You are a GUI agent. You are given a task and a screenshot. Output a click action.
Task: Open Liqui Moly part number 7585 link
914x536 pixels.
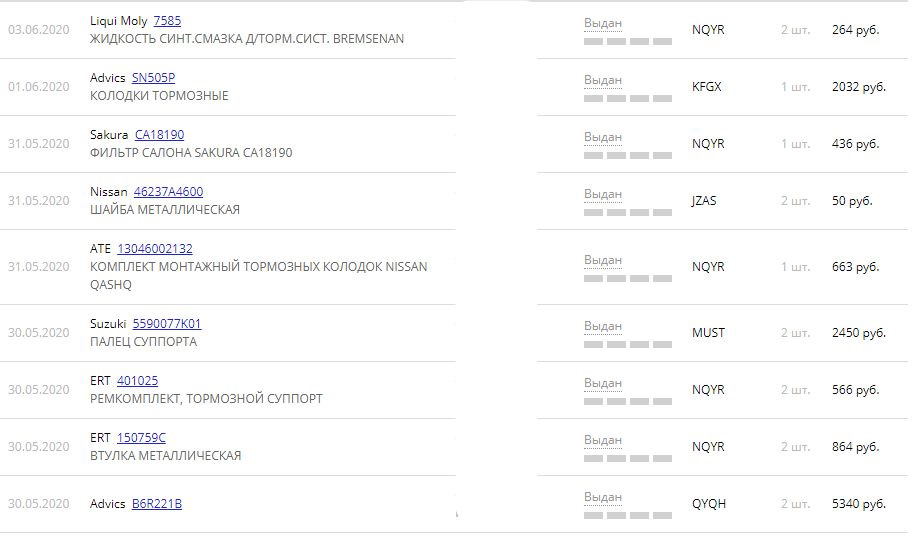(x=167, y=21)
